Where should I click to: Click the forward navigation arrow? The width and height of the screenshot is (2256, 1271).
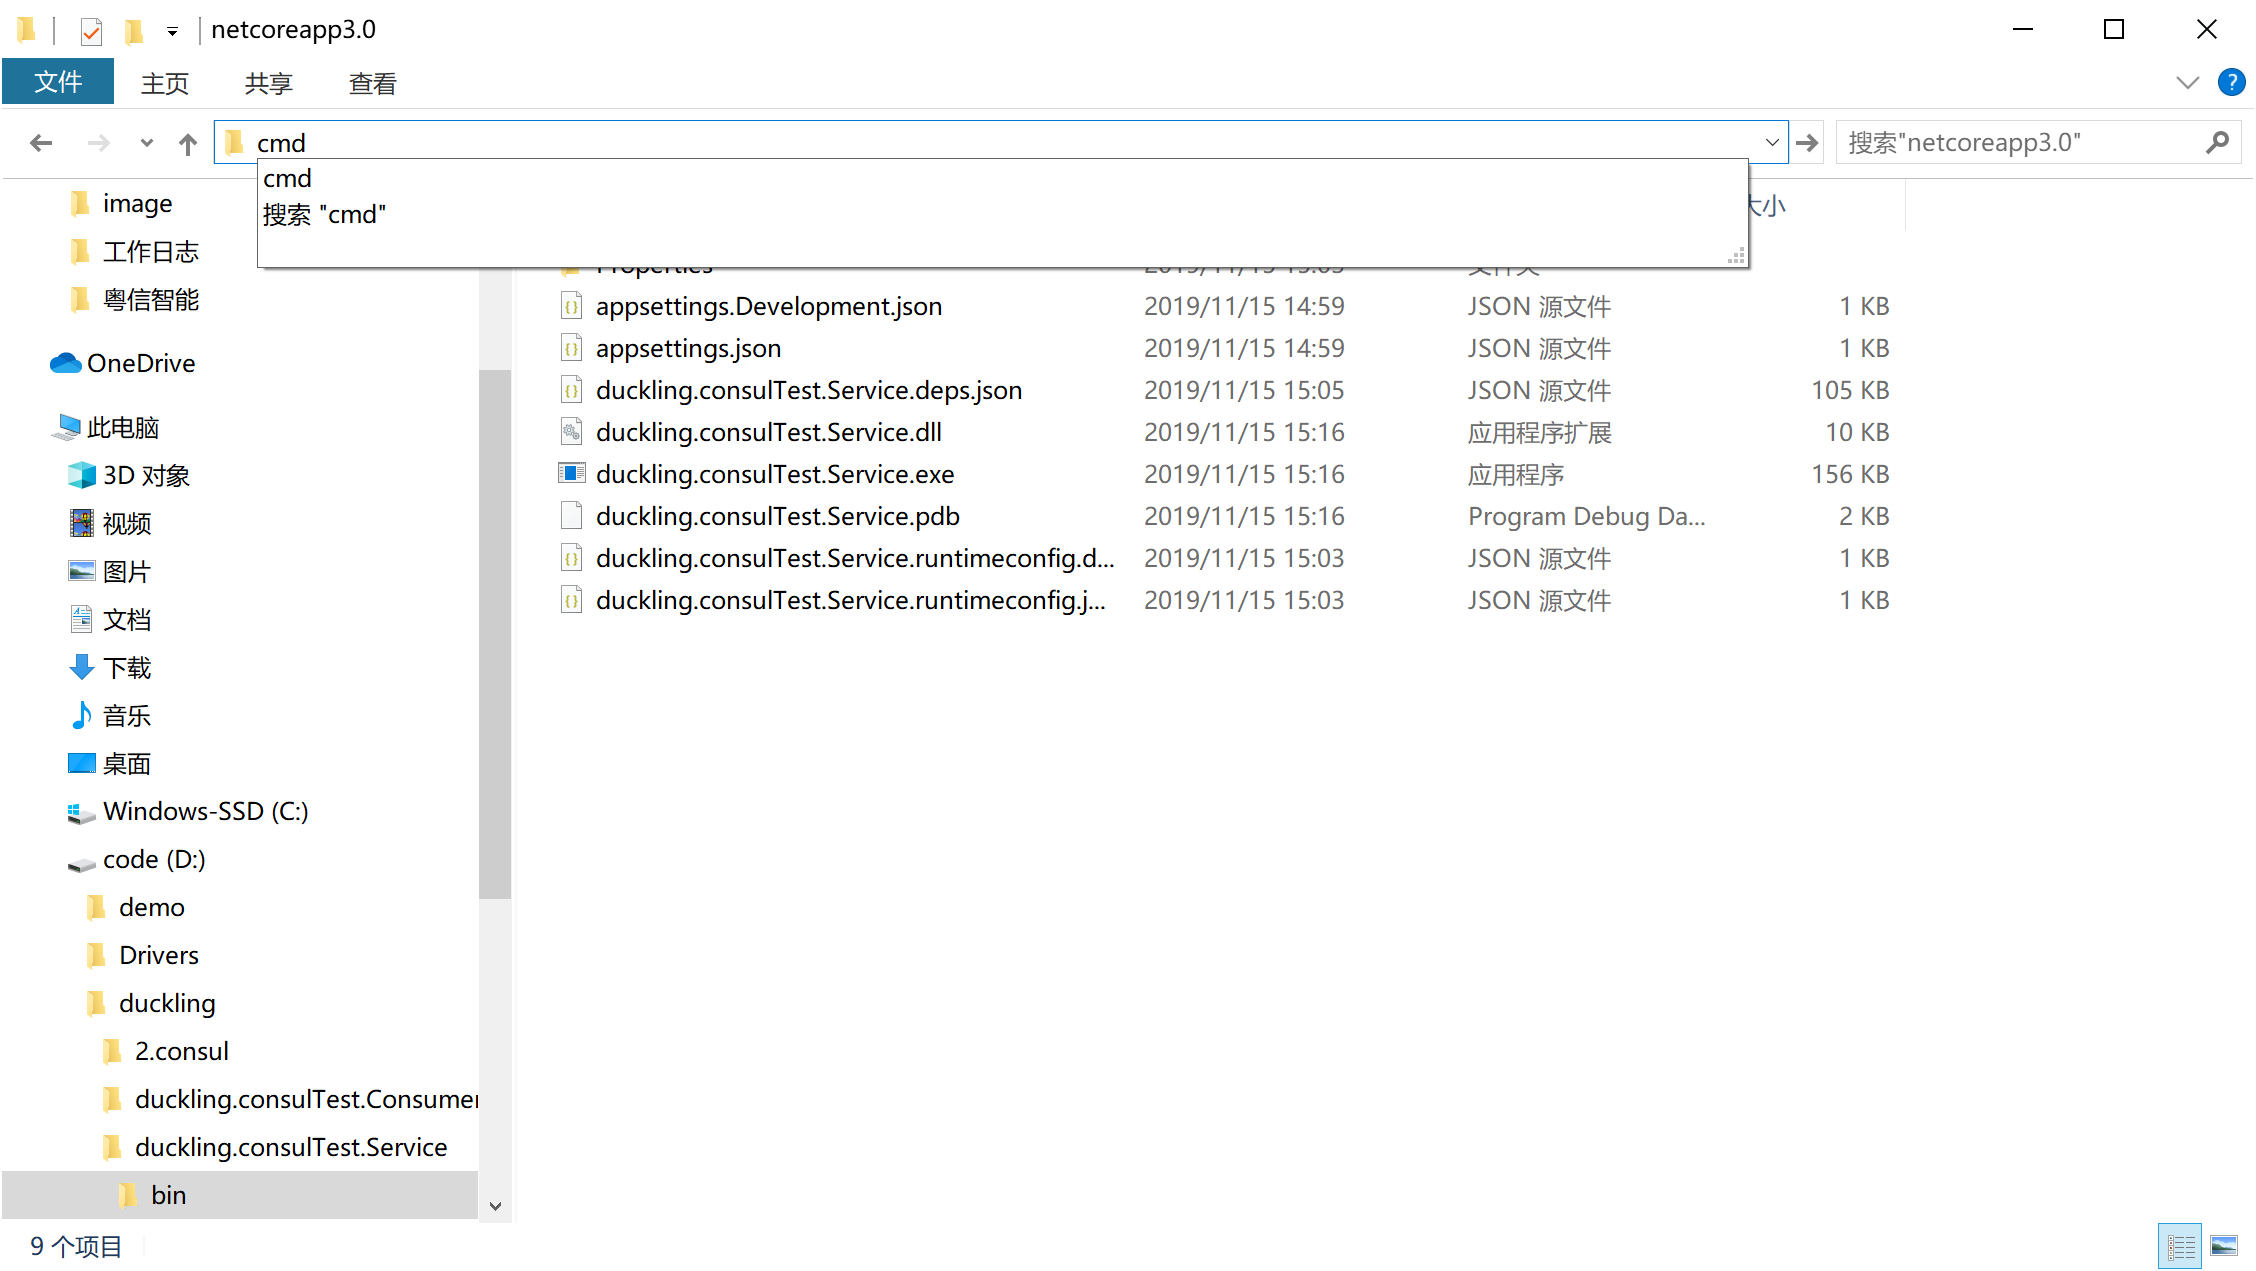point(98,142)
